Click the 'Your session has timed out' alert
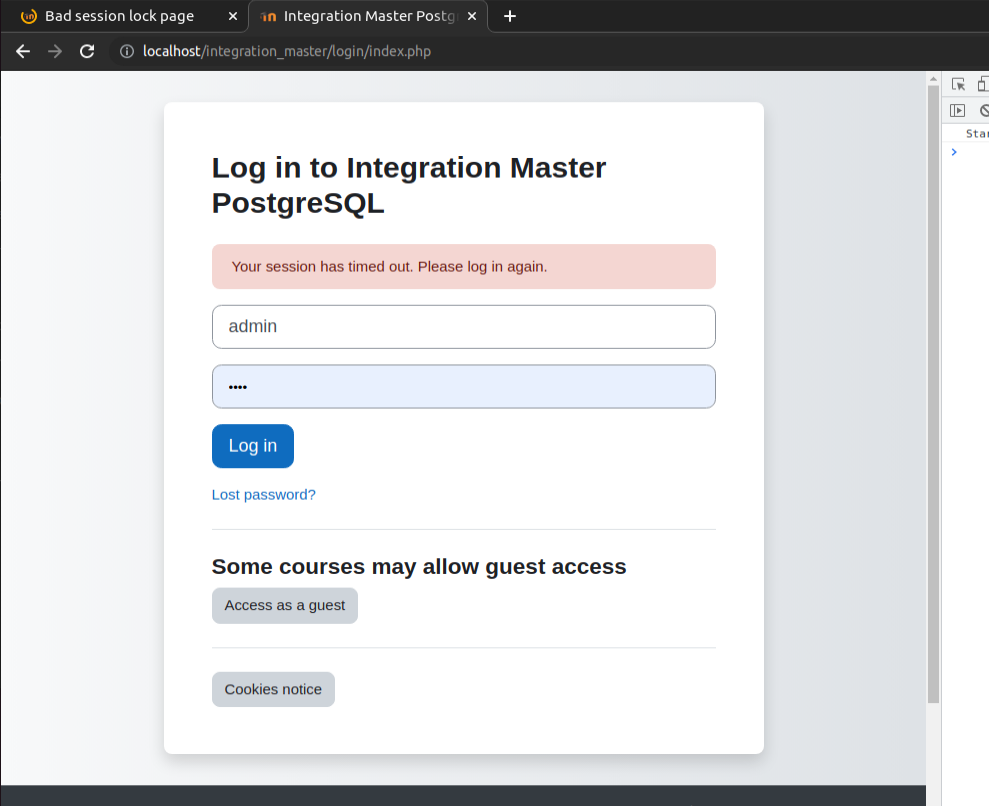989x806 pixels. point(464,267)
